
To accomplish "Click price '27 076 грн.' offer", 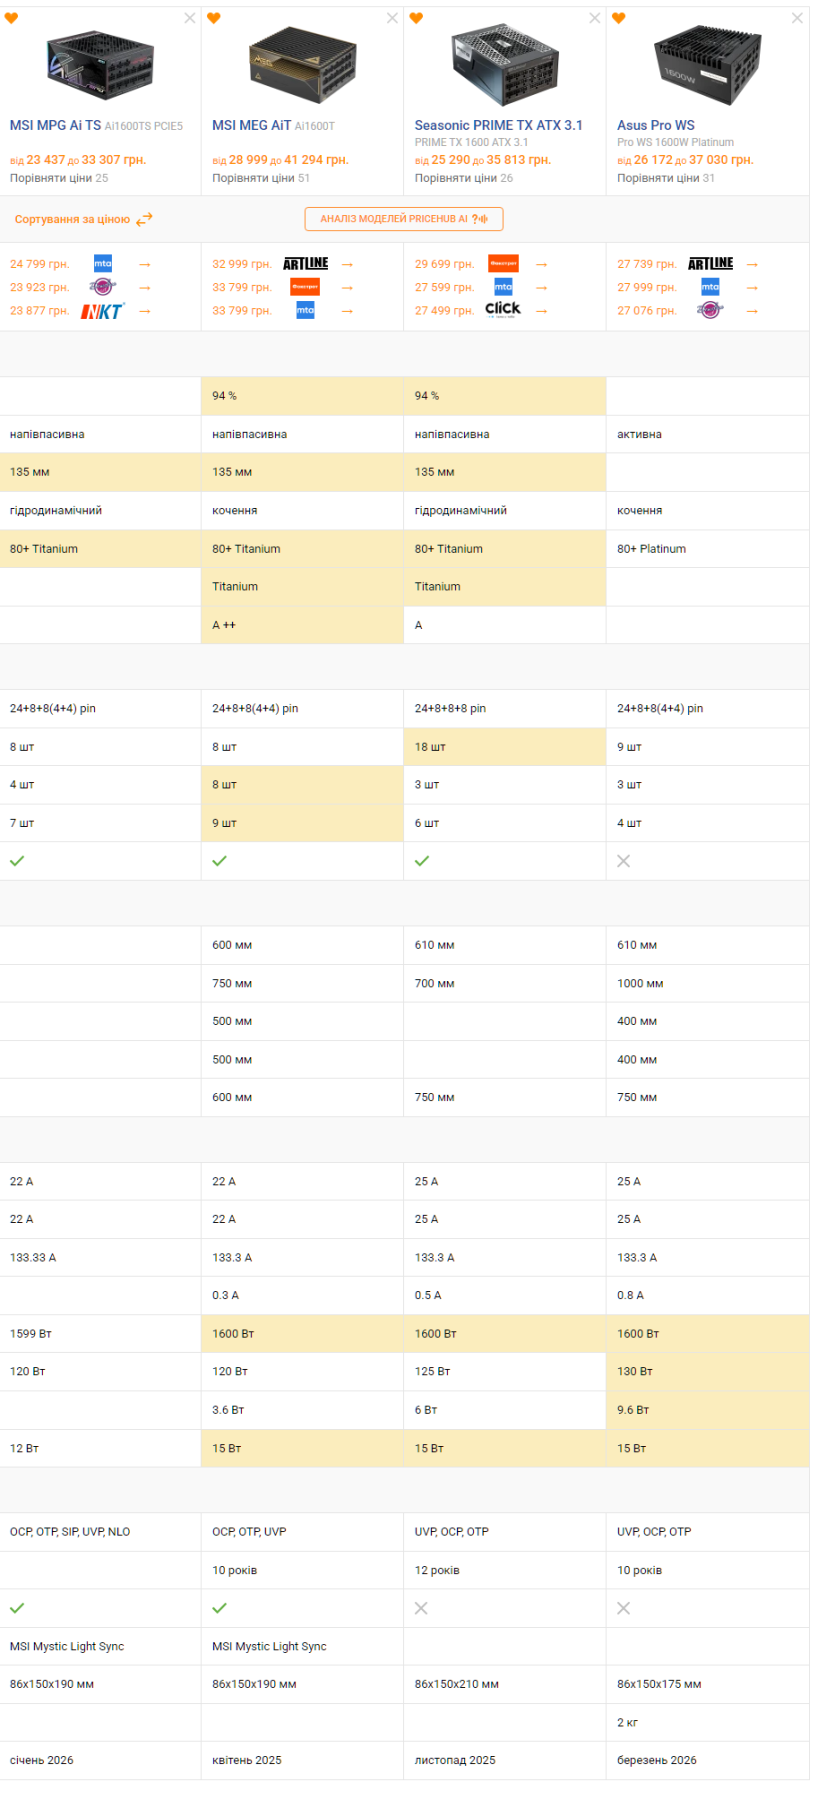I will (646, 311).
